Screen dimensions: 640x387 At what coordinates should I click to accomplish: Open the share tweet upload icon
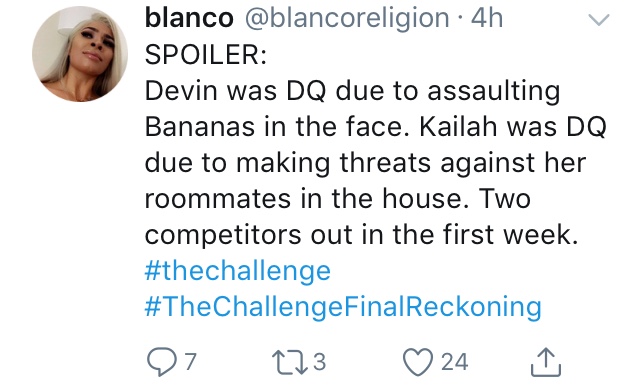546,362
